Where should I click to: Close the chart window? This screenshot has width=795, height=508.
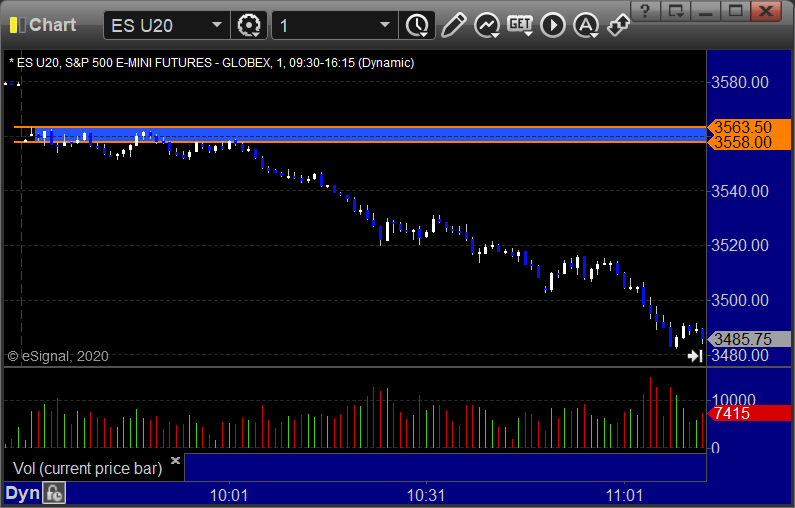click(766, 11)
